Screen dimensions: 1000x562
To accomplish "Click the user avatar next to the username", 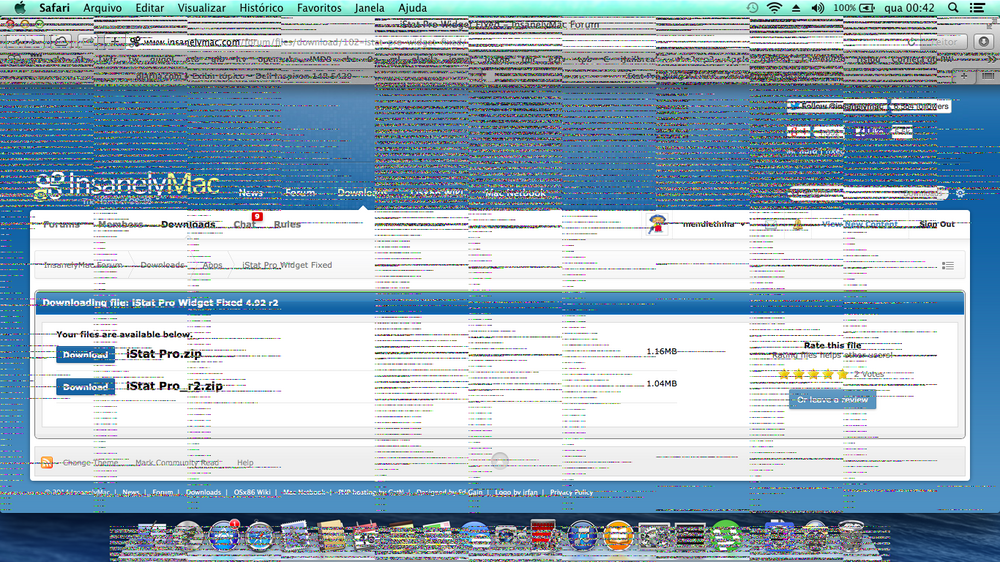I will [x=658, y=224].
